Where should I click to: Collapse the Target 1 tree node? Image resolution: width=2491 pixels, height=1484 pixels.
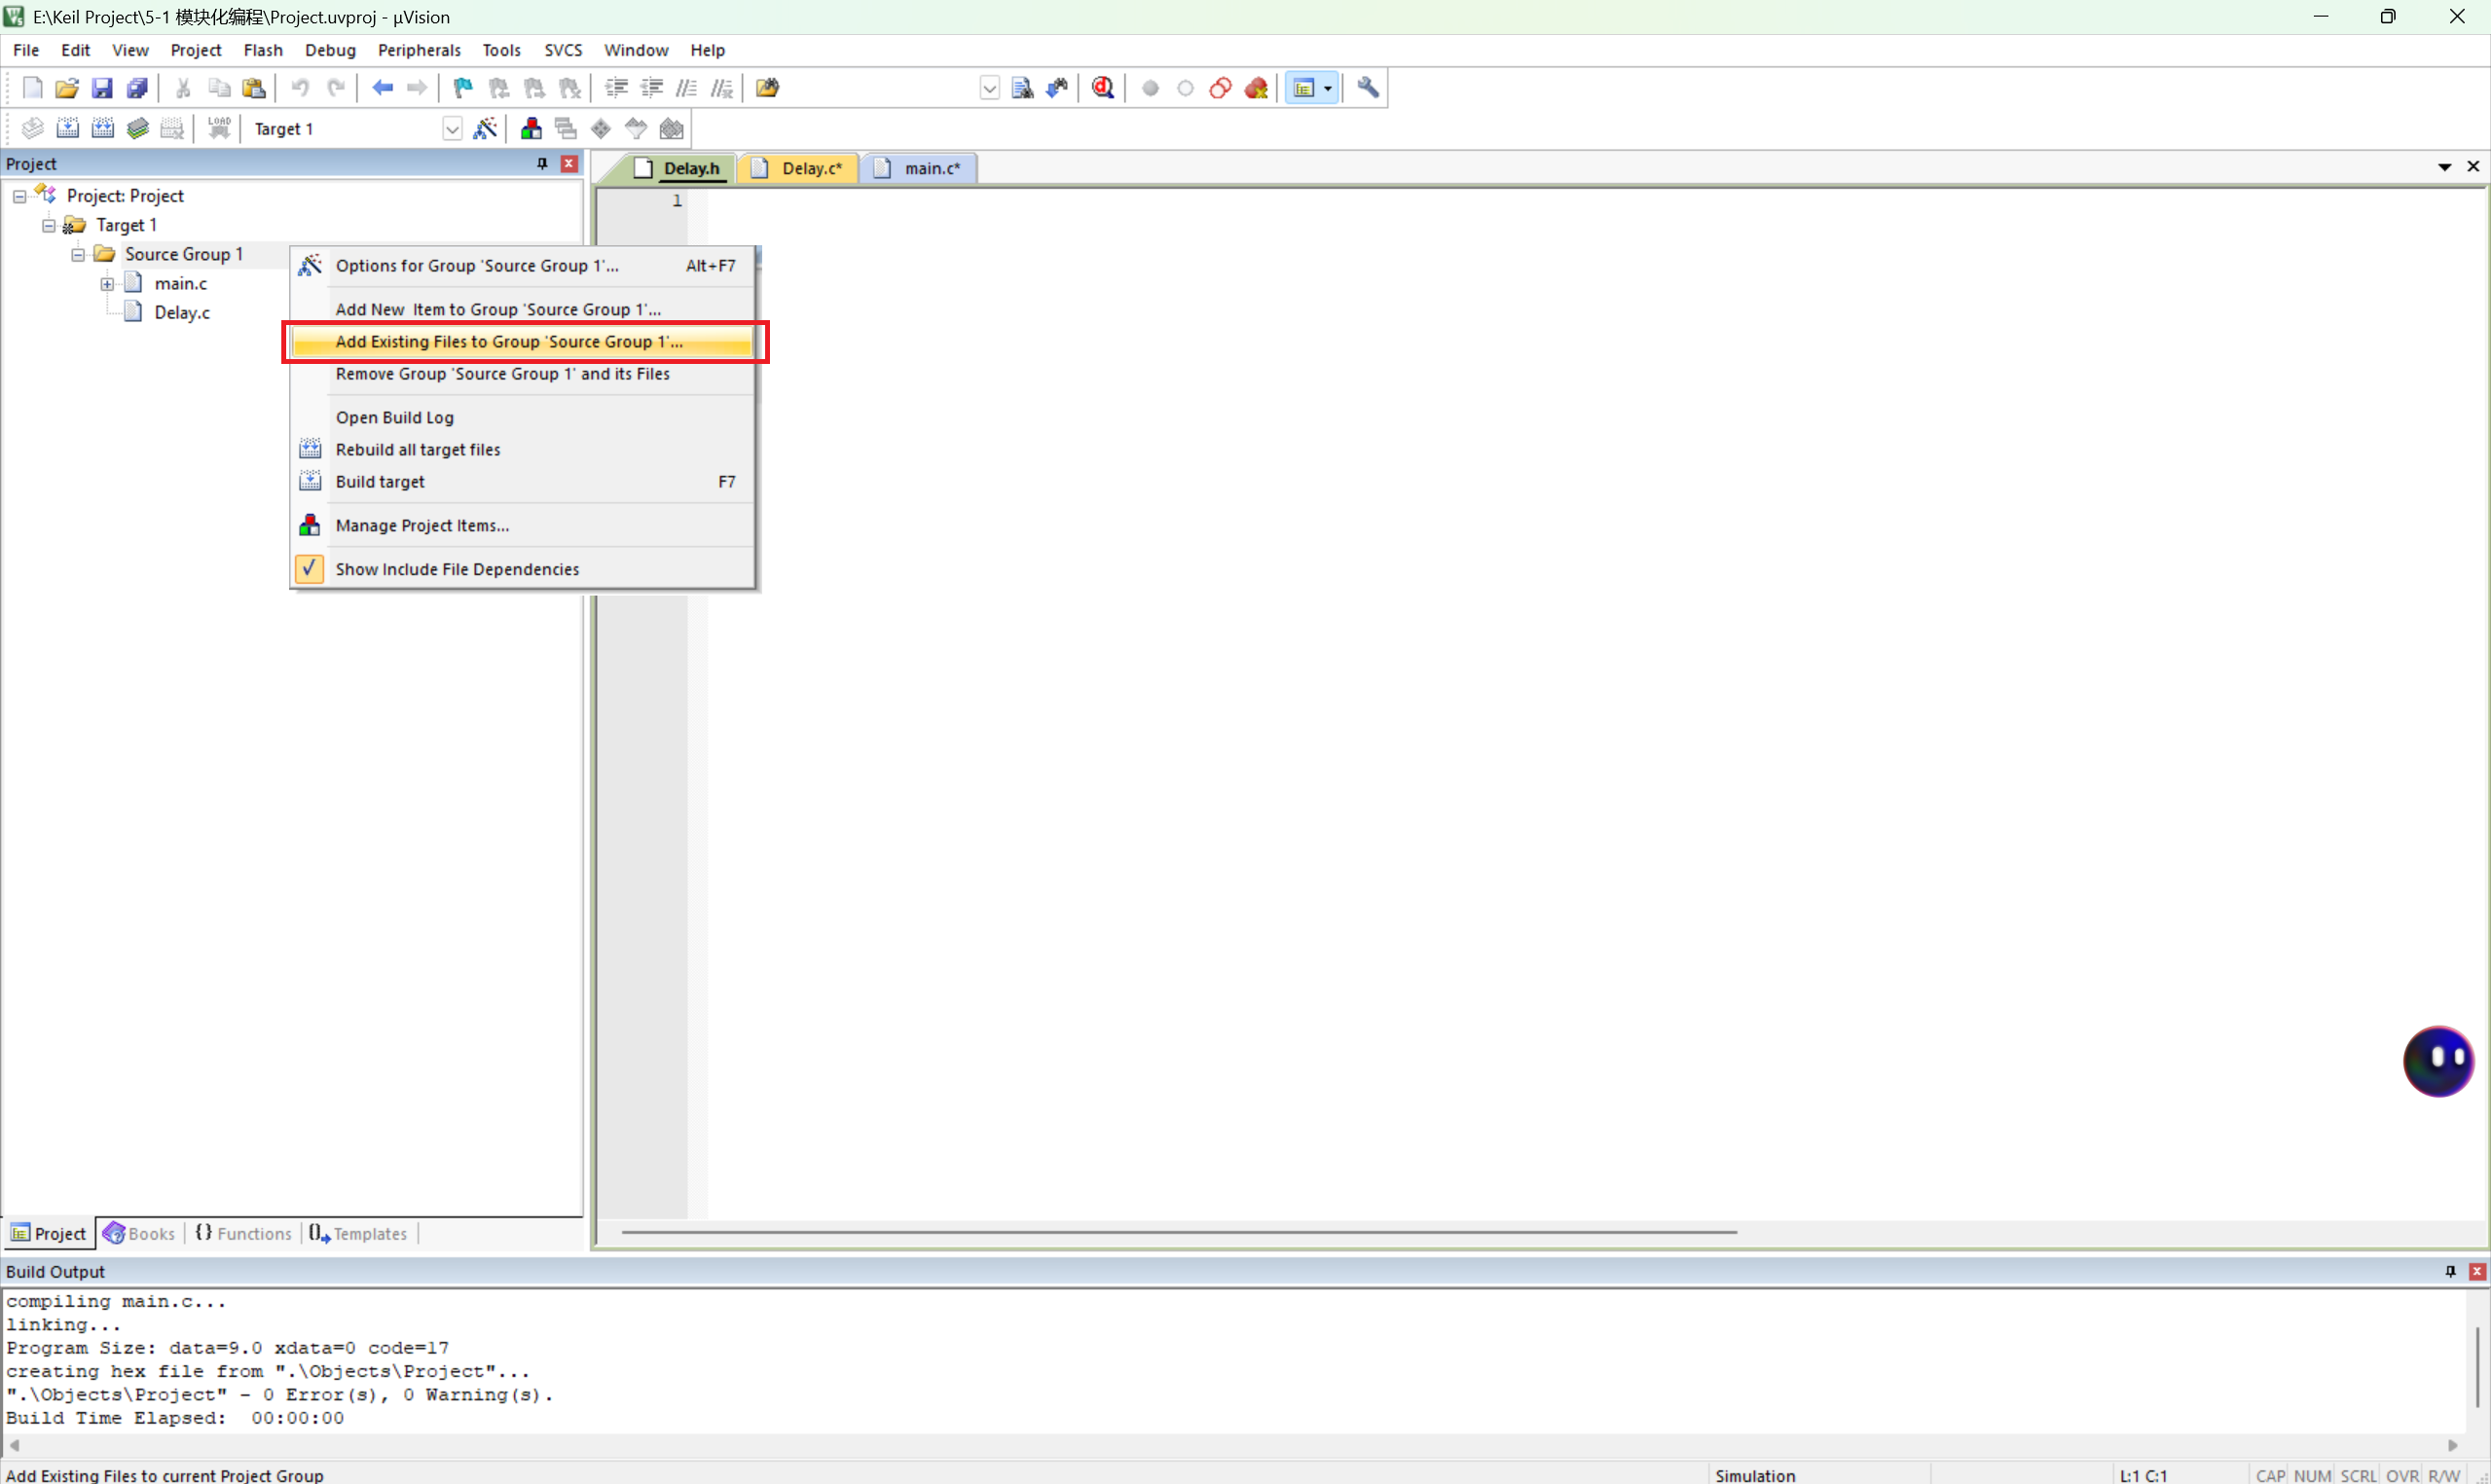[x=48, y=225]
